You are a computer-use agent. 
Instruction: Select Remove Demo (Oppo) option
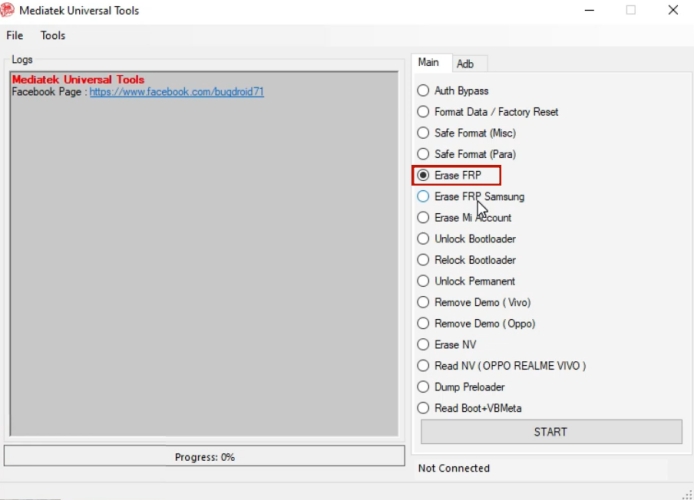[476, 324]
